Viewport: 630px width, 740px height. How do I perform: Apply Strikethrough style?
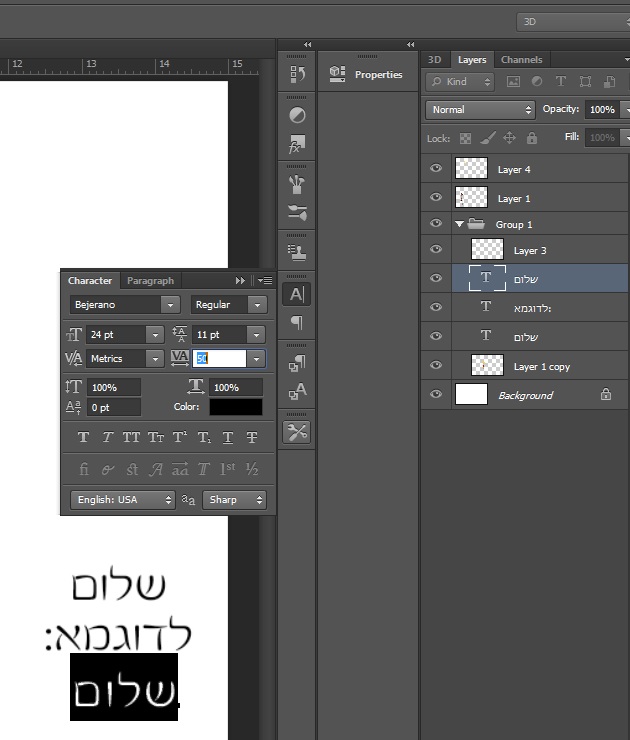252,437
